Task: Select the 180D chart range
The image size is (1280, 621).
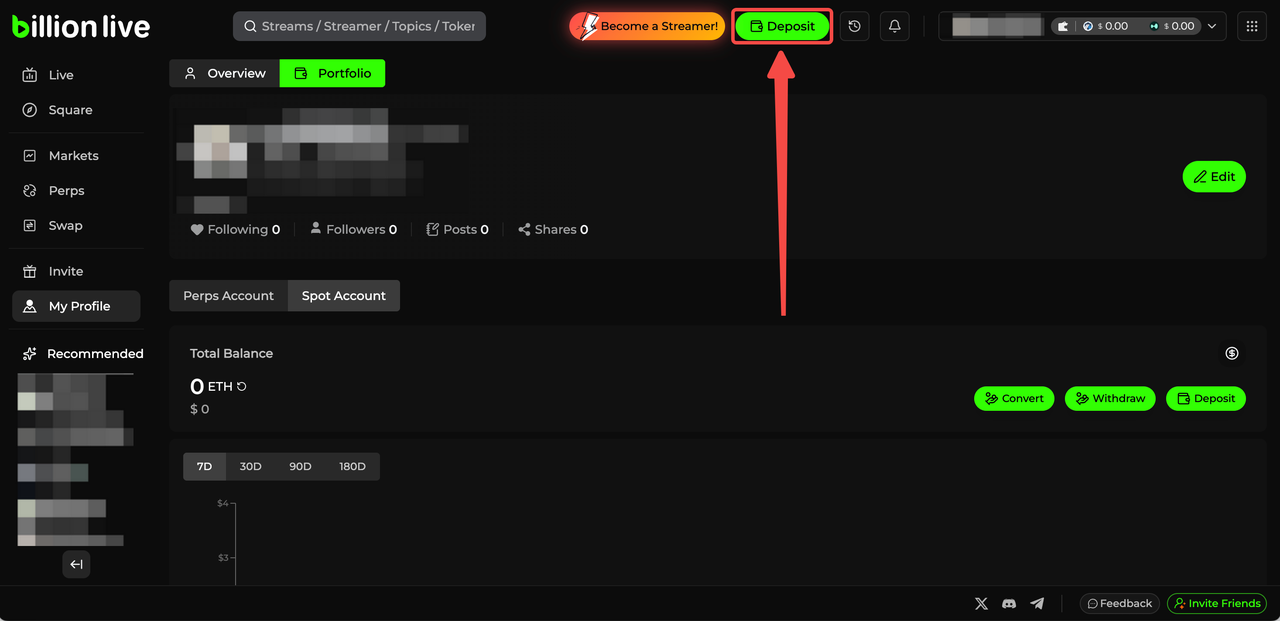Action: pos(352,467)
